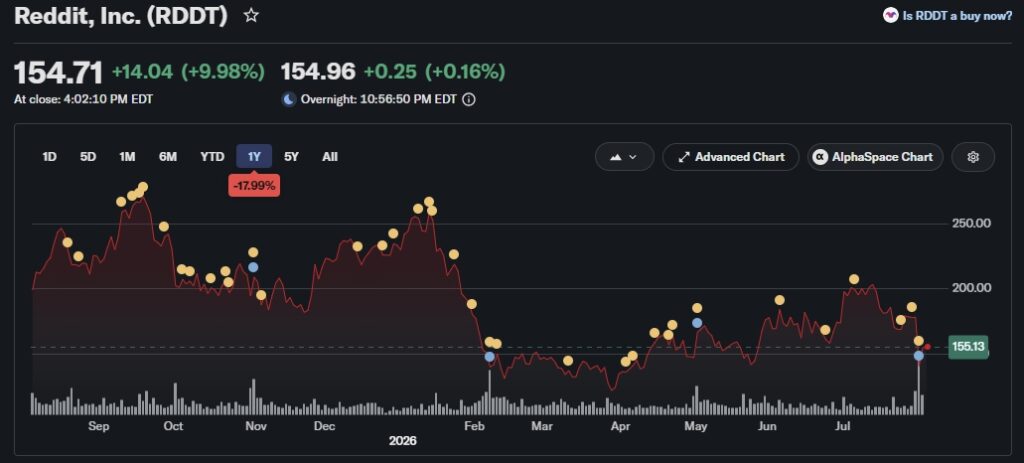
Task: Click the Dec axis label
Action: pyautogui.click(x=325, y=426)
